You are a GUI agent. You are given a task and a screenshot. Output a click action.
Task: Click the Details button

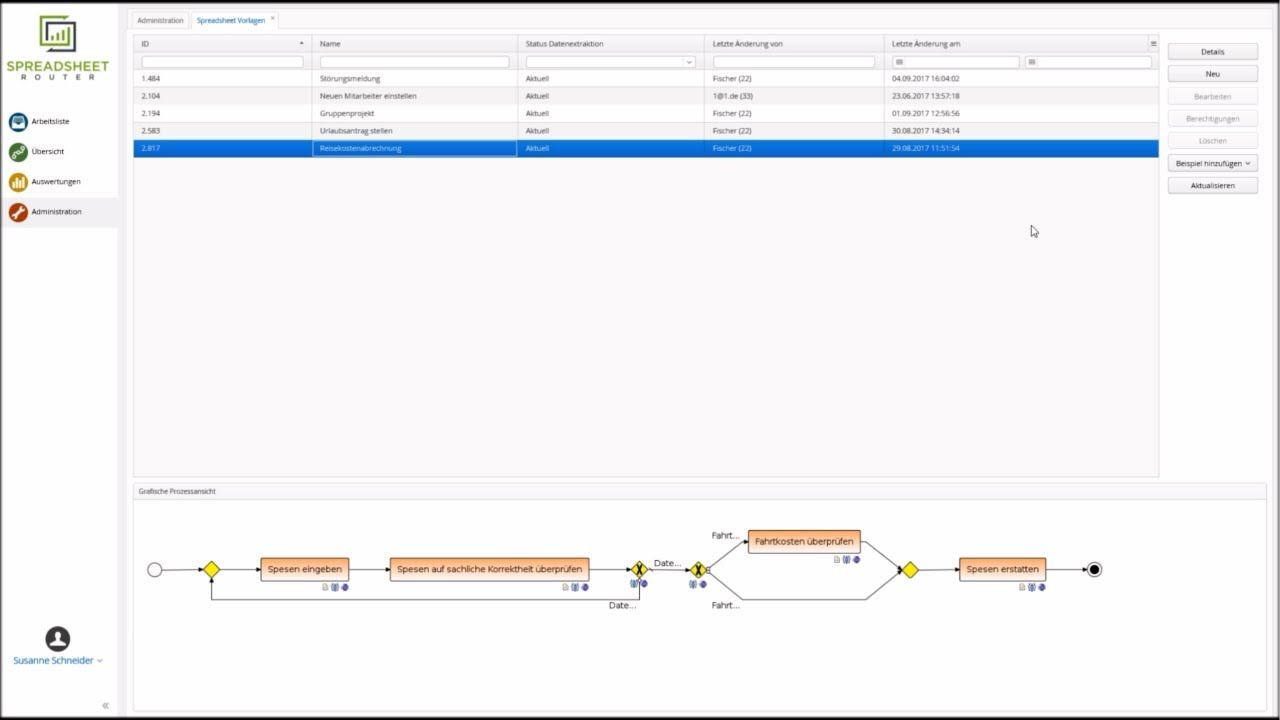tap(1213, 52)
